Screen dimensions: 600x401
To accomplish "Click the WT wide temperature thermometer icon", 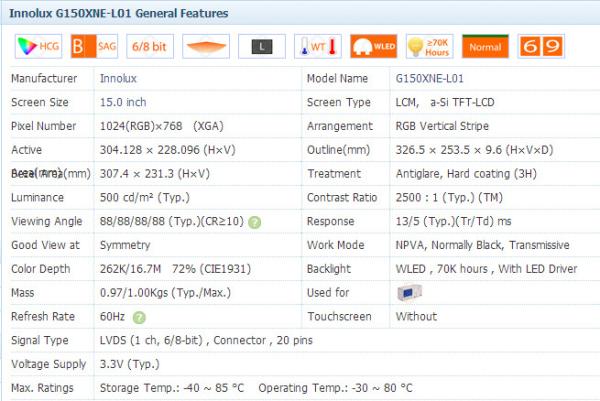I will coord(318,46).
